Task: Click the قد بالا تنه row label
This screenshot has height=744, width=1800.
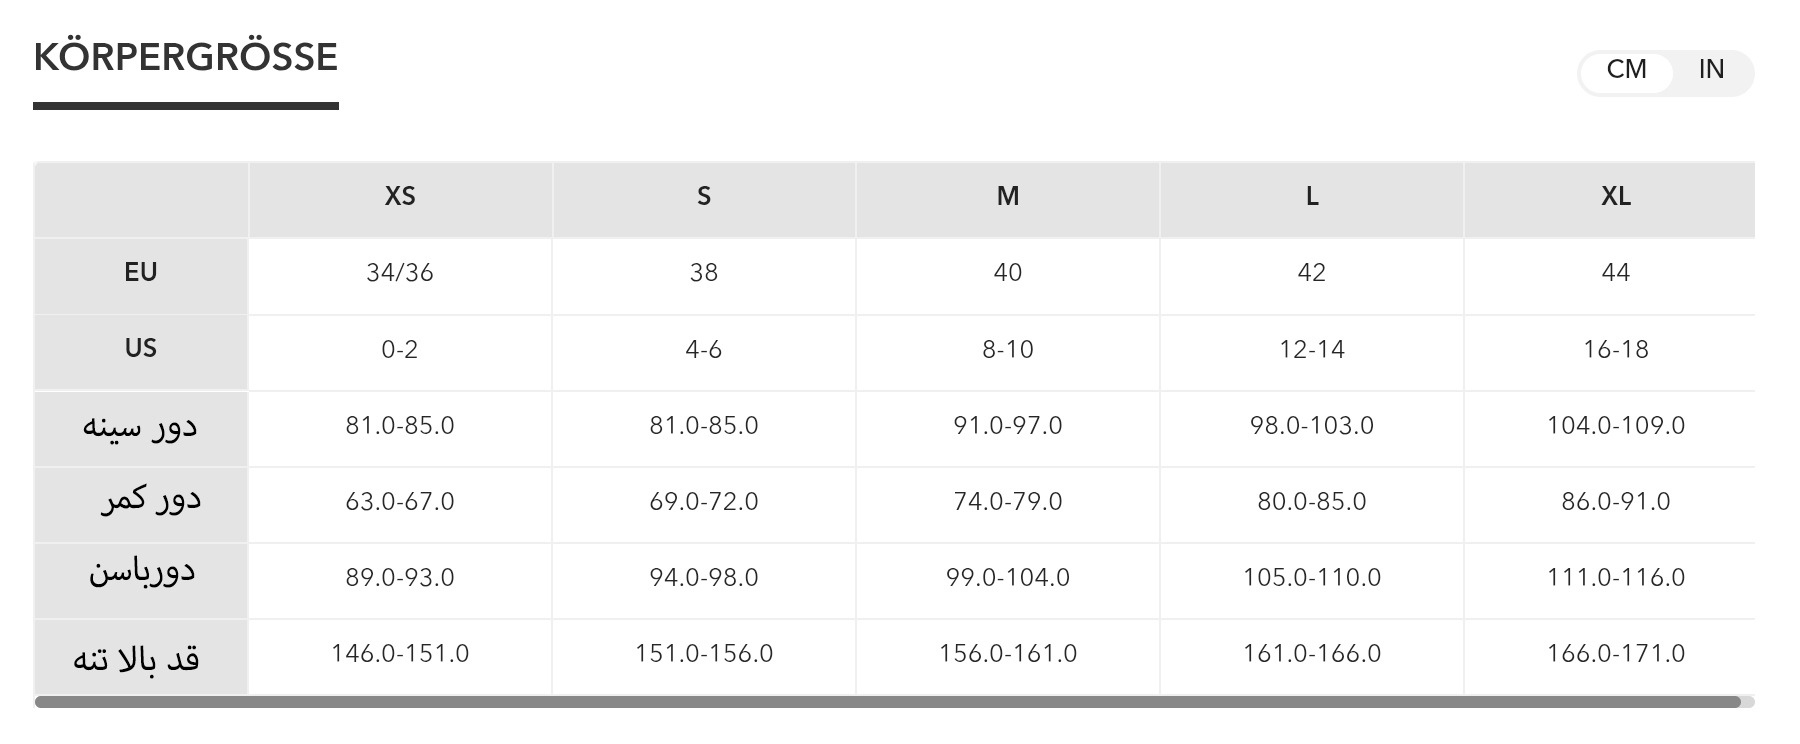Action: tap(137, 658)
